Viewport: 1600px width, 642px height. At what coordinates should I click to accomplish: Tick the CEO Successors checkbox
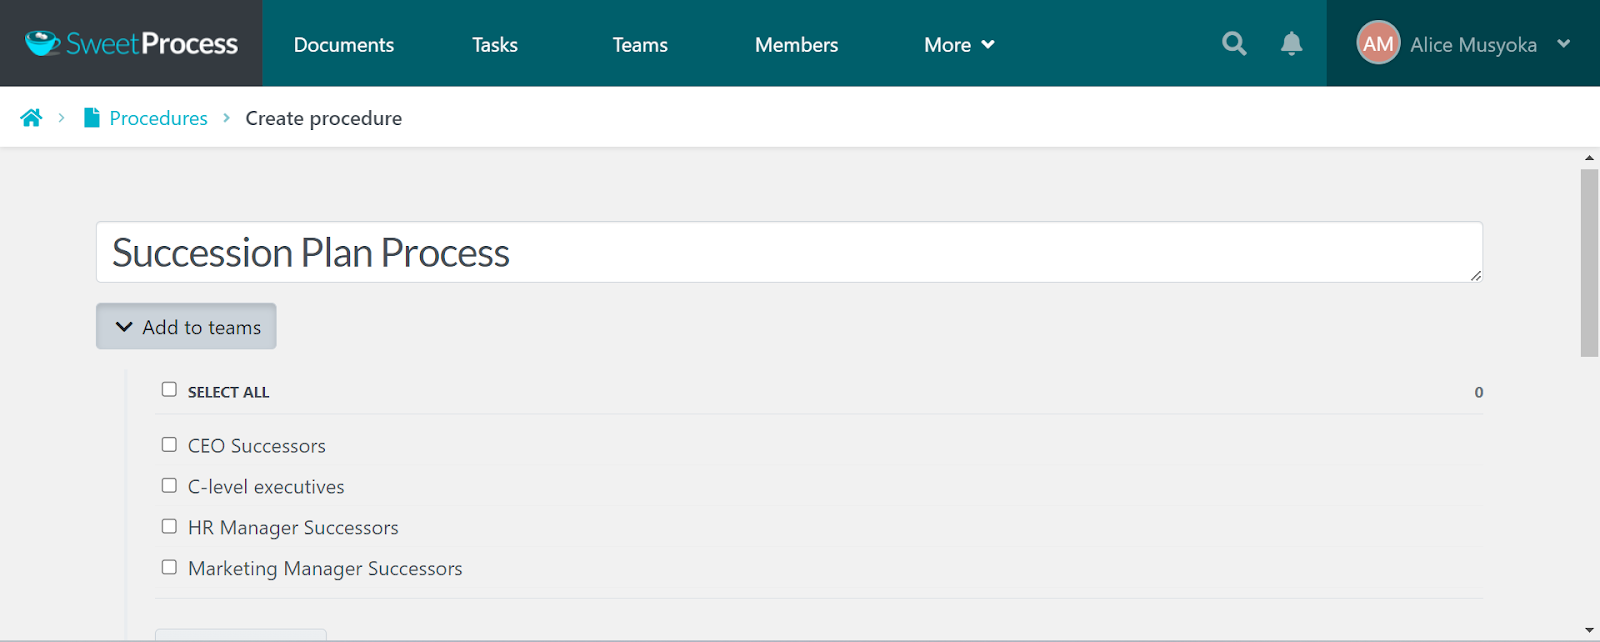point(169,444)
